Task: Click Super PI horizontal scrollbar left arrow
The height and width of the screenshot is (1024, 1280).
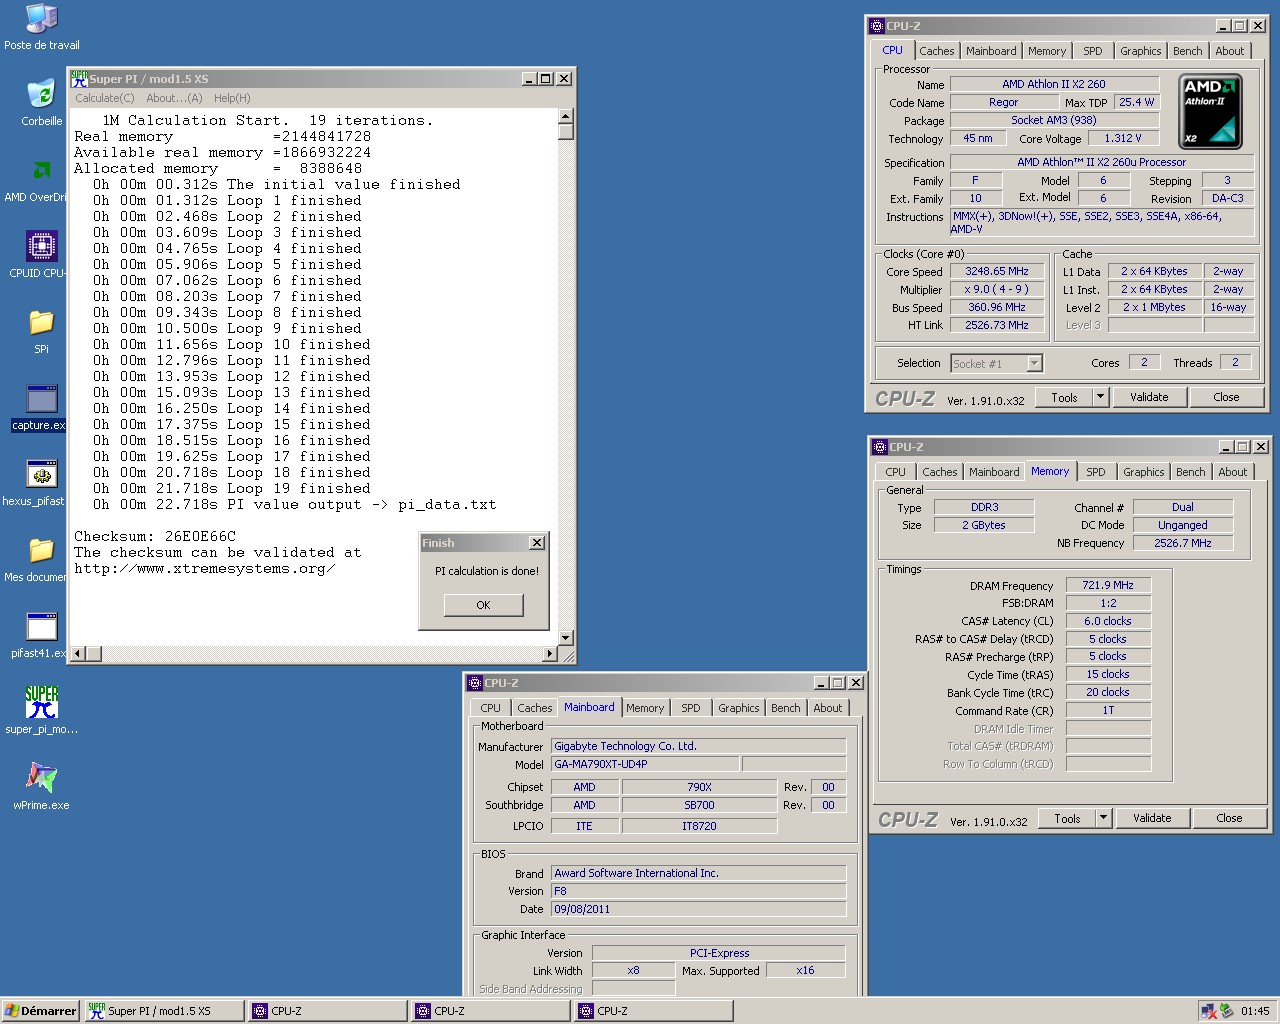Action: tap(78, 654)
